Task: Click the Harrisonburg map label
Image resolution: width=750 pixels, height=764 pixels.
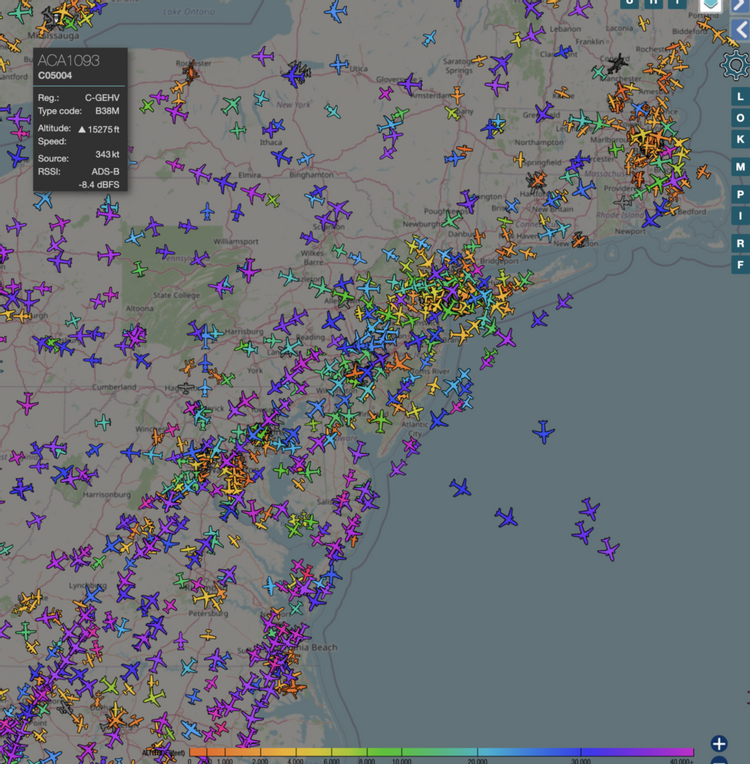Action: click(x=107, y=495)
